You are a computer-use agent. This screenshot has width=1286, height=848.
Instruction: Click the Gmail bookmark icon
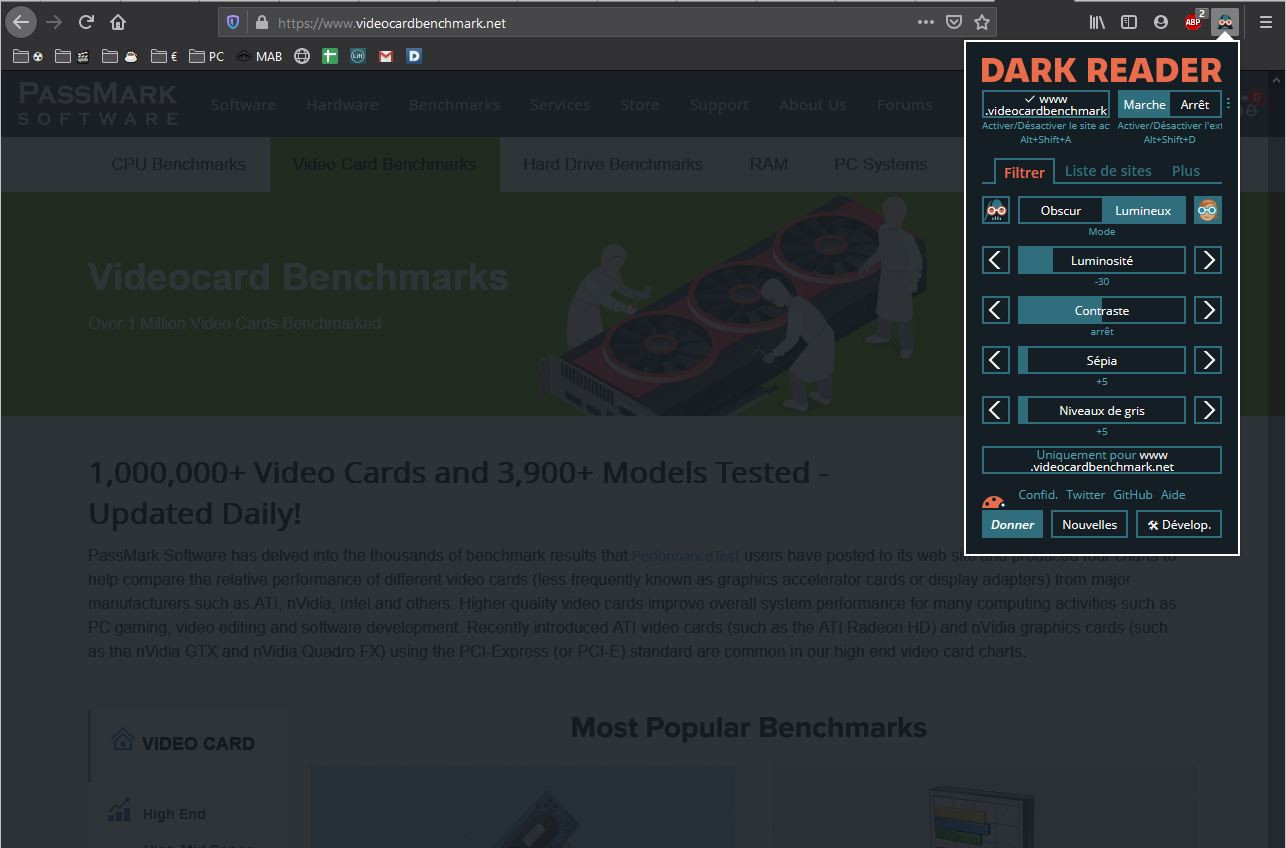(385, 56)
